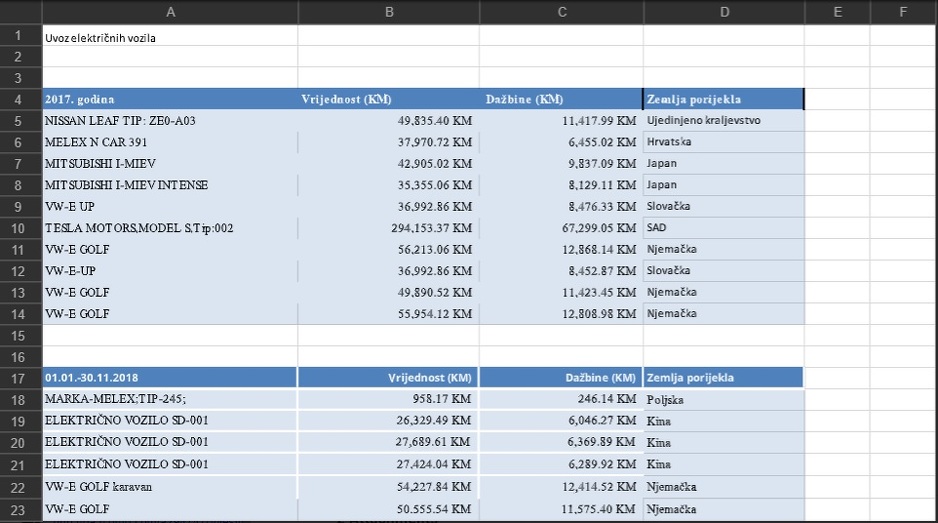Click the 67,299.05 KM duties cell

(x=561, y=228)
